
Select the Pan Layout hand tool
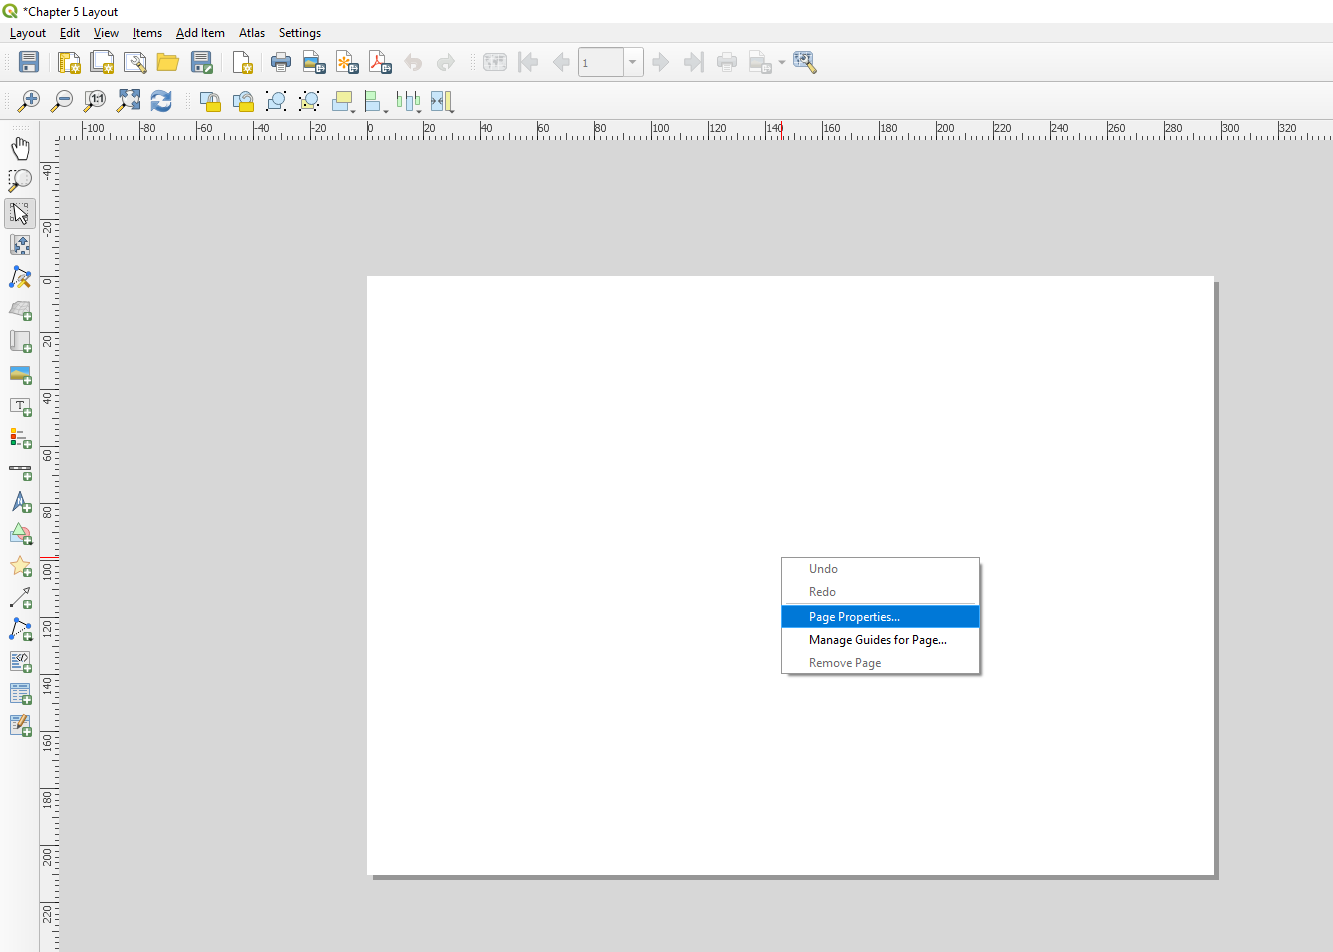point(20,148)
